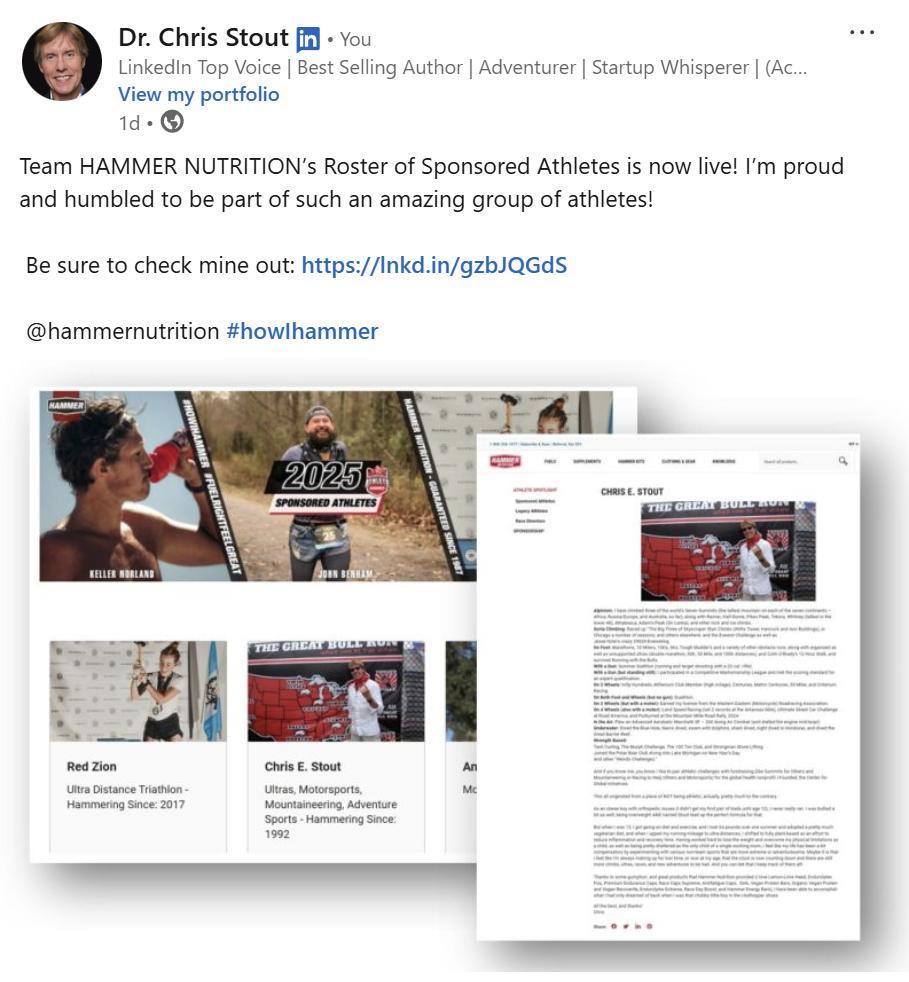Click the #howIhammer hashtag

[302, 331]
